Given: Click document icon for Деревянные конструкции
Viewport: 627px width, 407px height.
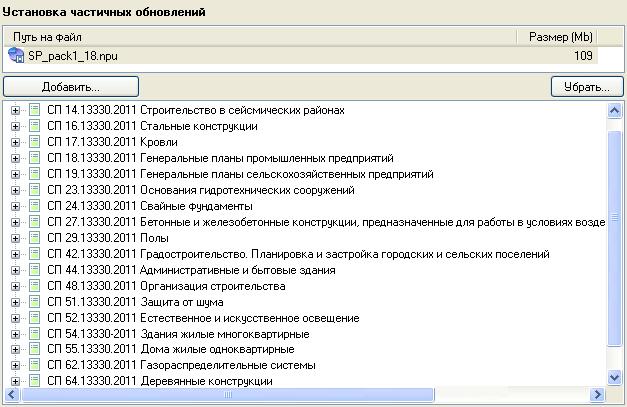Looking at the screenshot, I should click(x=34, y=381).
